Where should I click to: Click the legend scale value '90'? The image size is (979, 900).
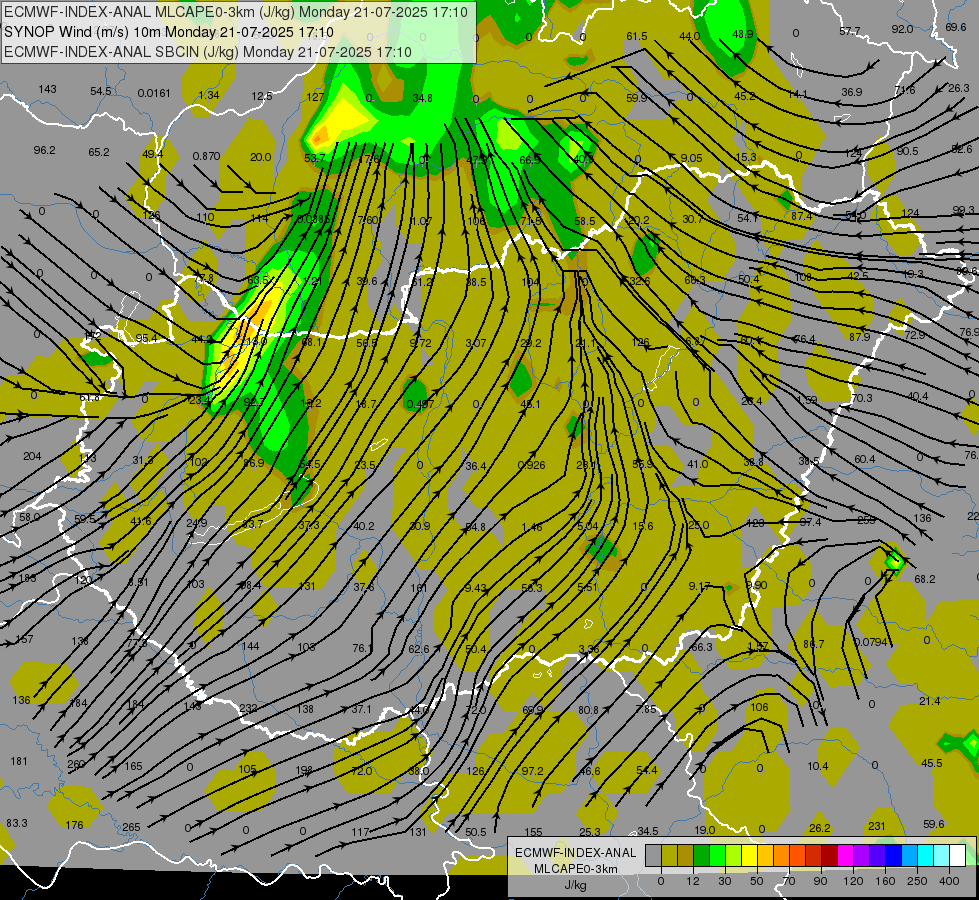820,881
